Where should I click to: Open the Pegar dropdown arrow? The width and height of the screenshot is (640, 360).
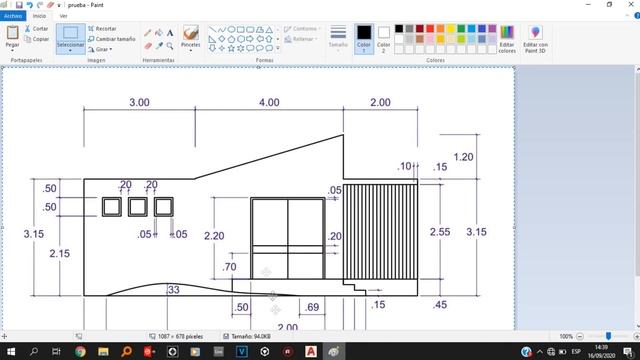(12, 50)
